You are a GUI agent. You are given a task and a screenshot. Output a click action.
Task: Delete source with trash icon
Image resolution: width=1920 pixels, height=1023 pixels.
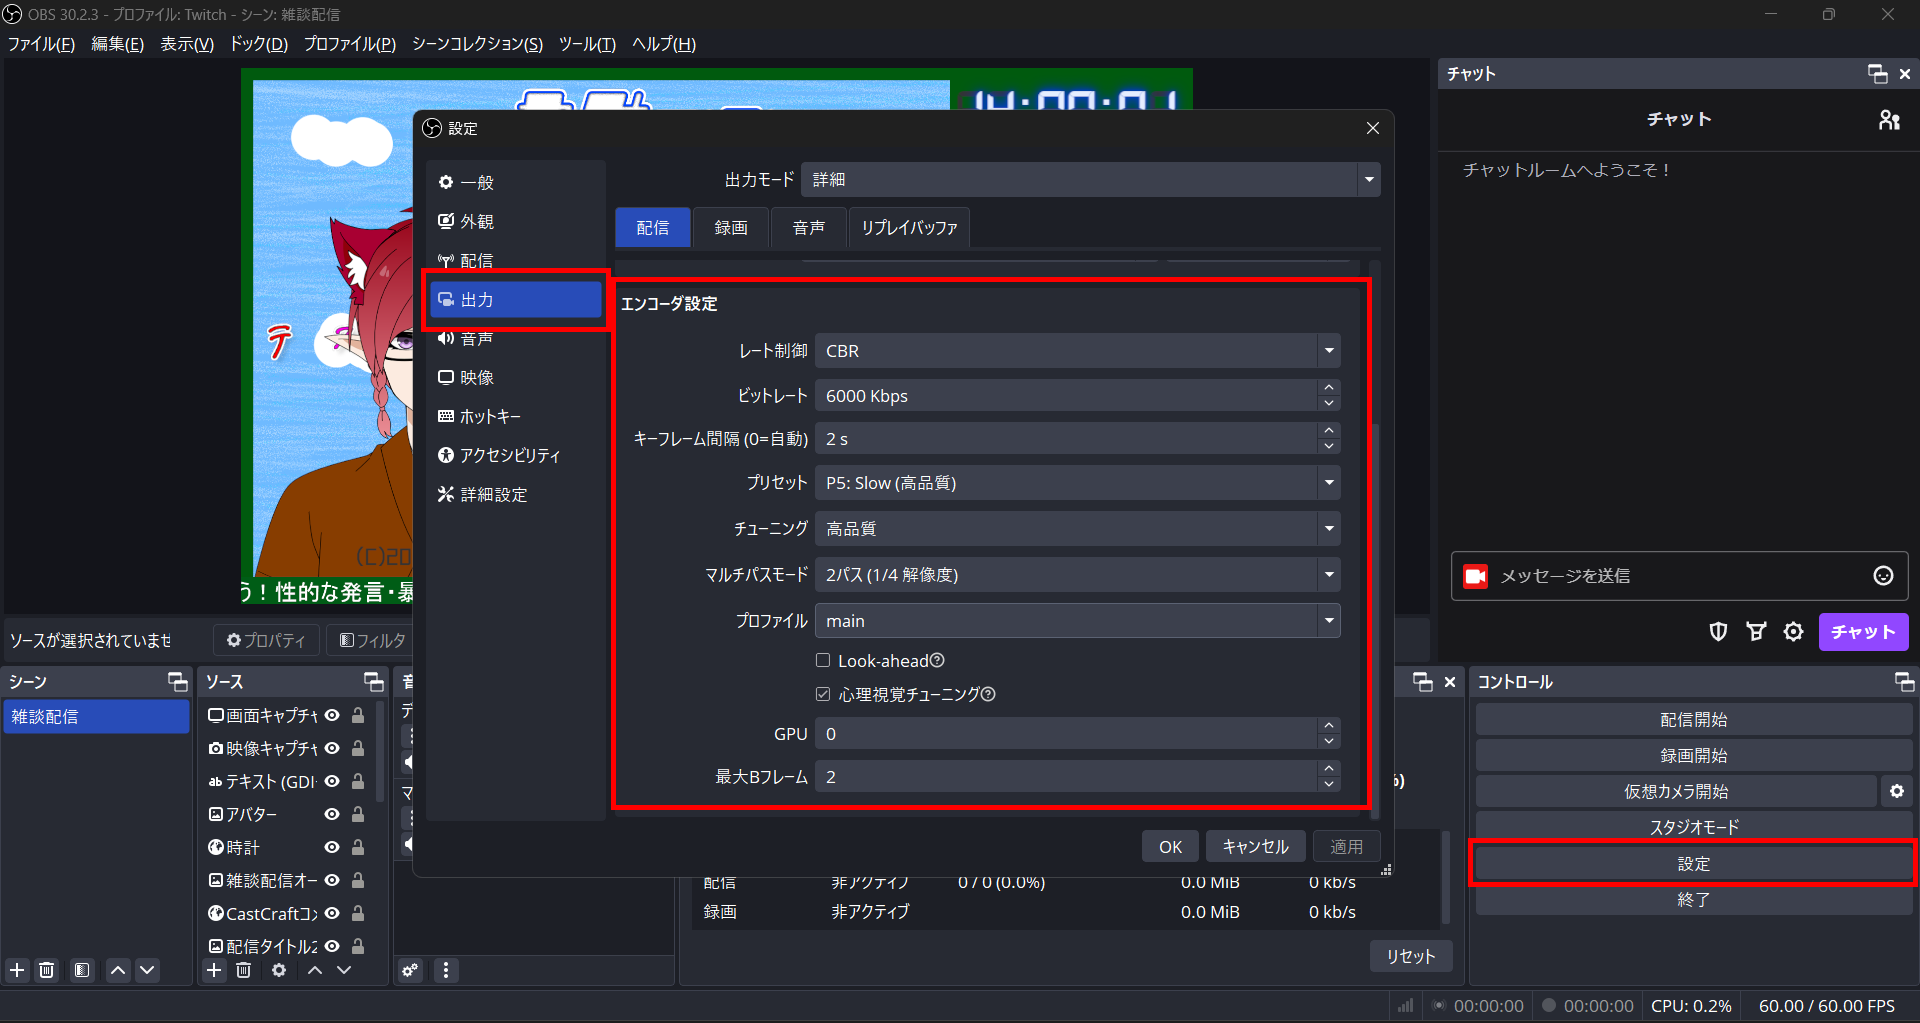coord(243,970)
